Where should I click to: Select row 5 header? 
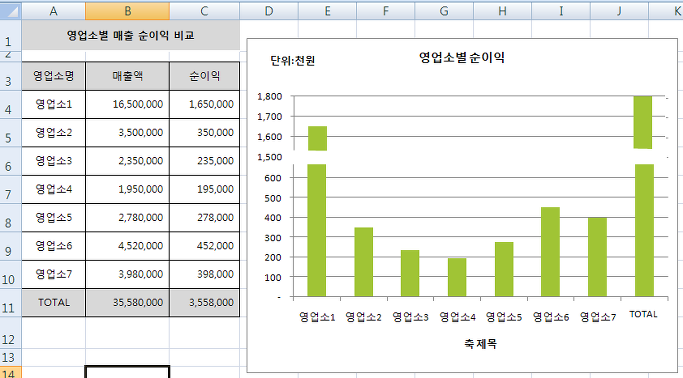point(10,133)
